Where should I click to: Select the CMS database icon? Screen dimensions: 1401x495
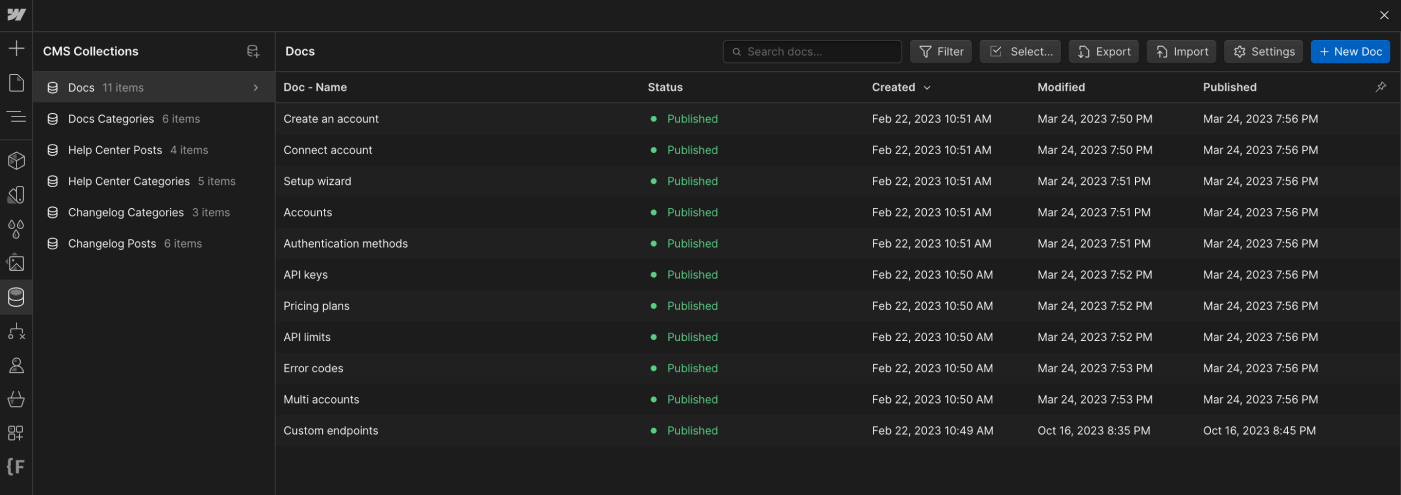(16, 297)
